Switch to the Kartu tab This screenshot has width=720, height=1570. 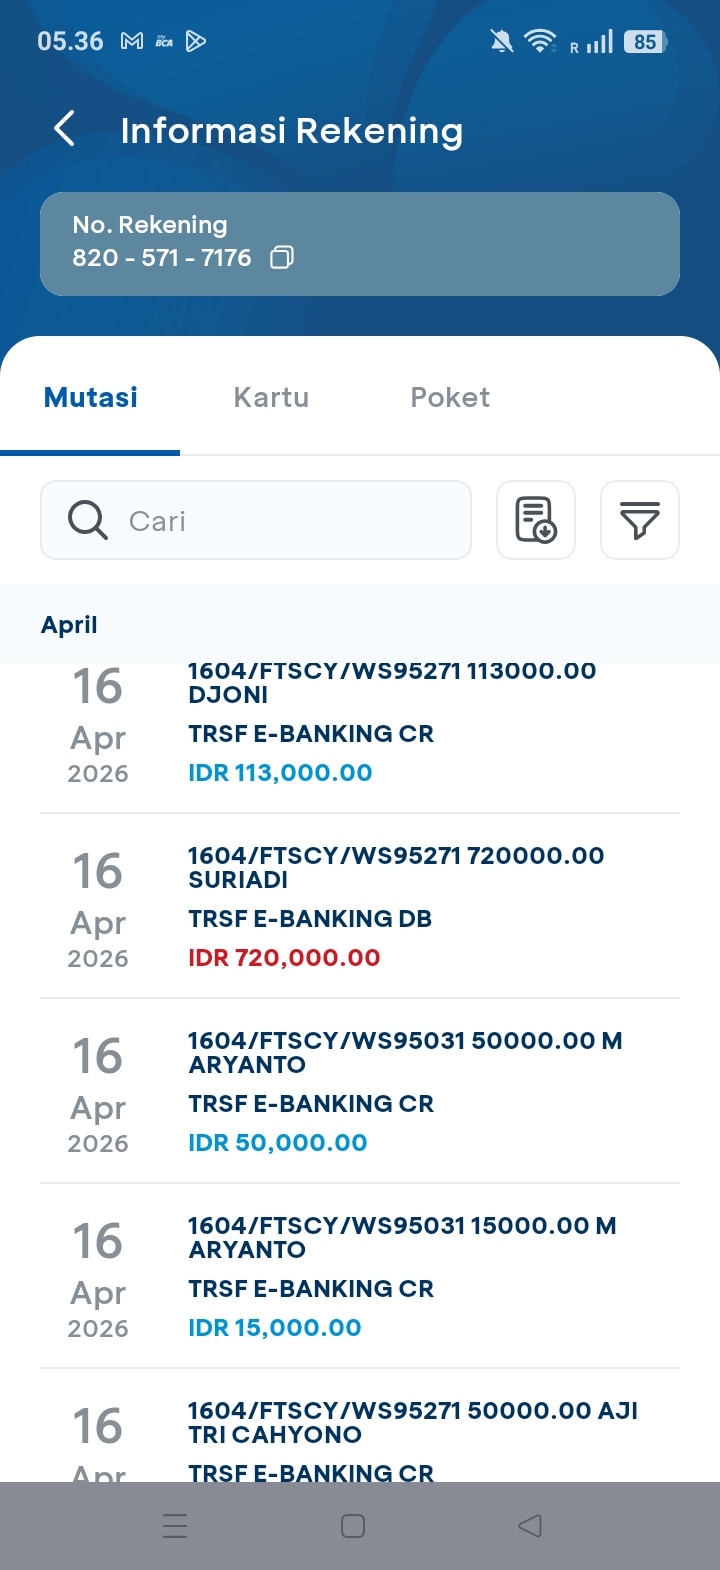coord(271,397)
